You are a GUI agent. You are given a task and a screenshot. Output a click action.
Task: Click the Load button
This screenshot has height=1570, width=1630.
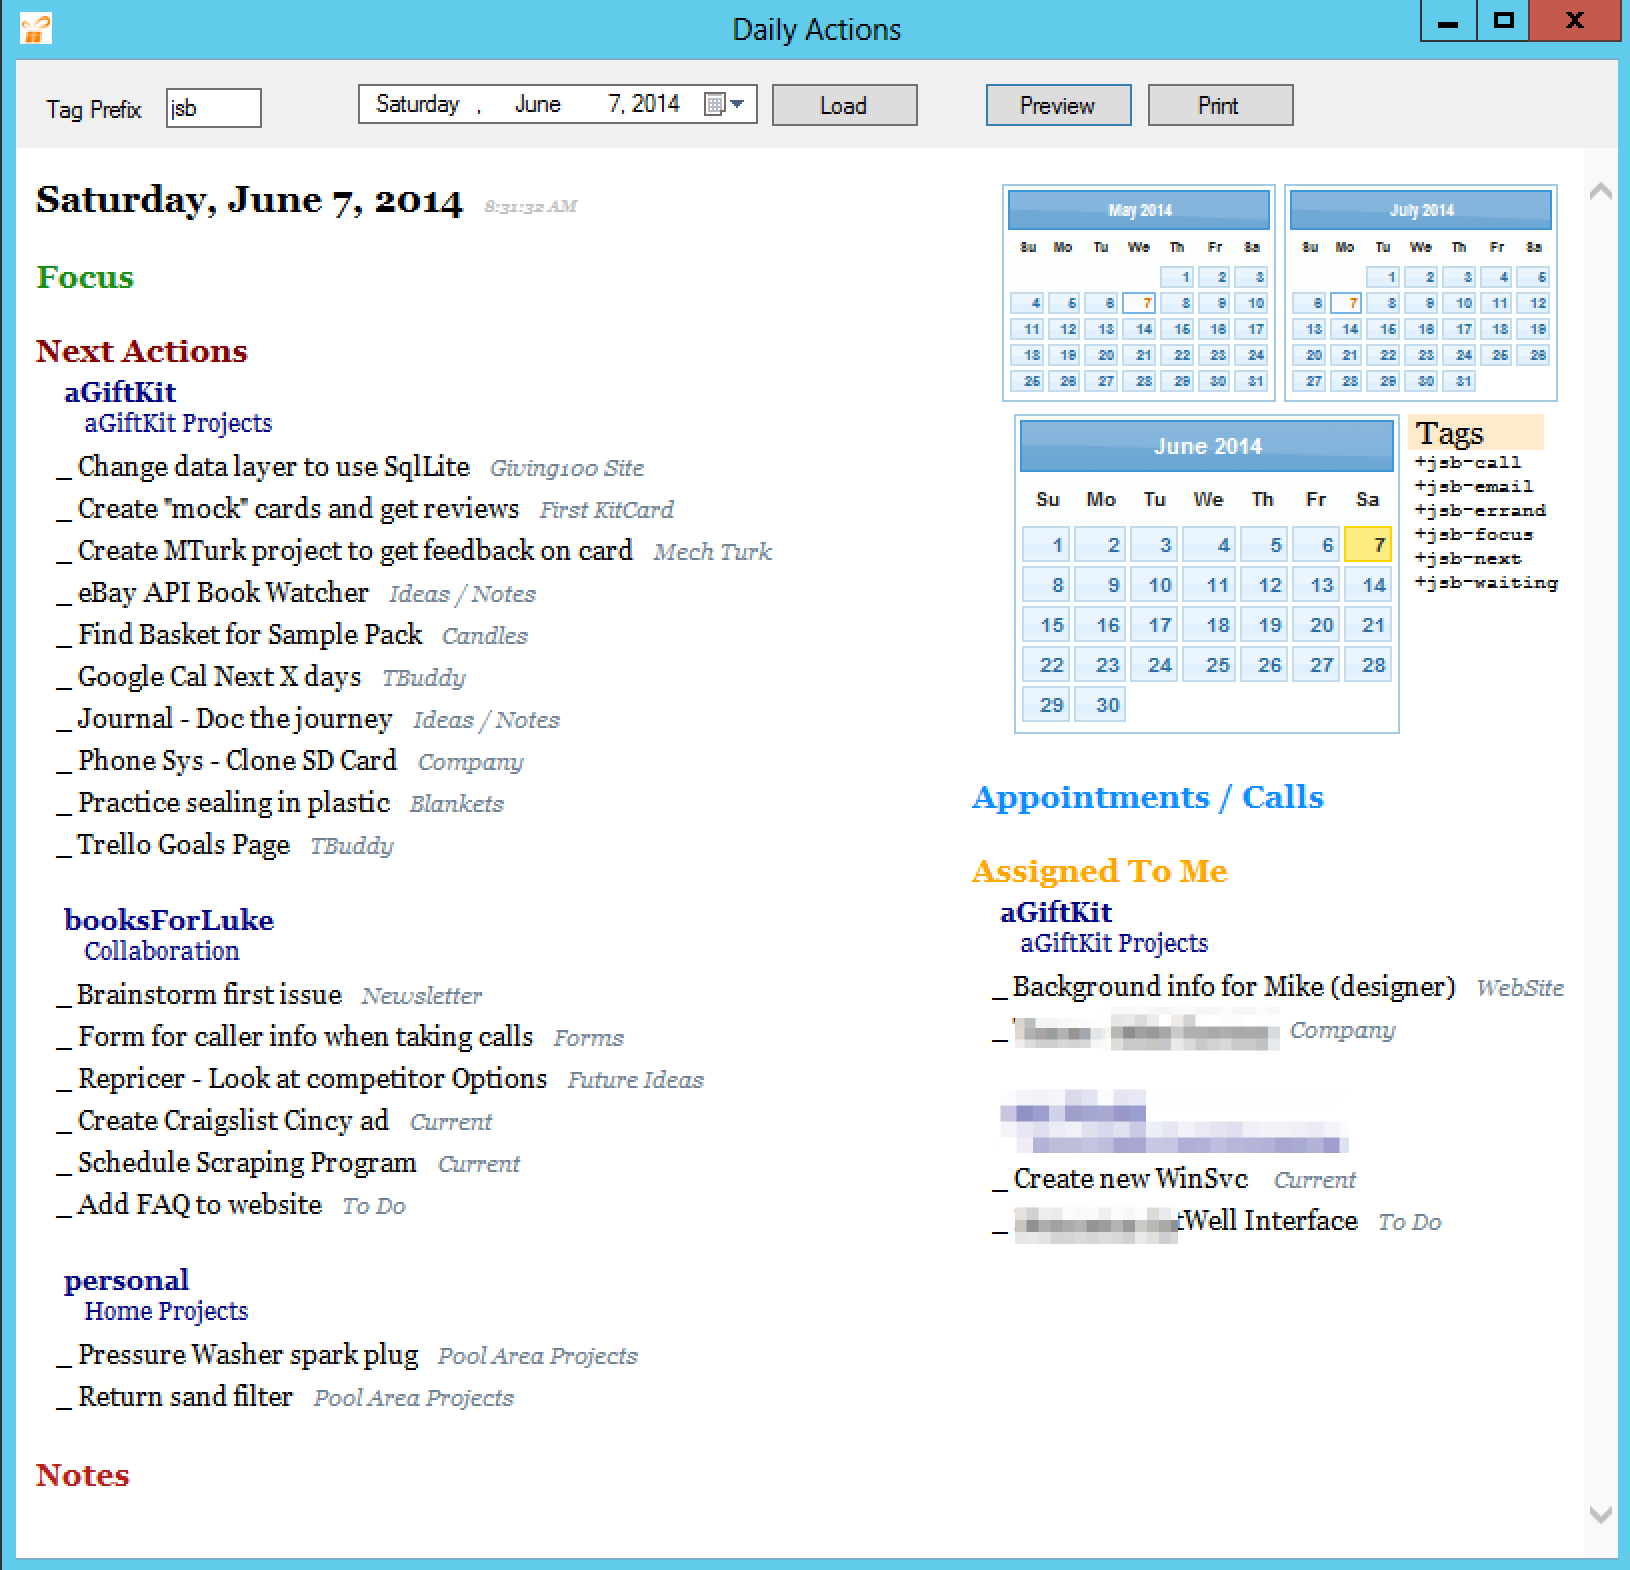(844, 106)
